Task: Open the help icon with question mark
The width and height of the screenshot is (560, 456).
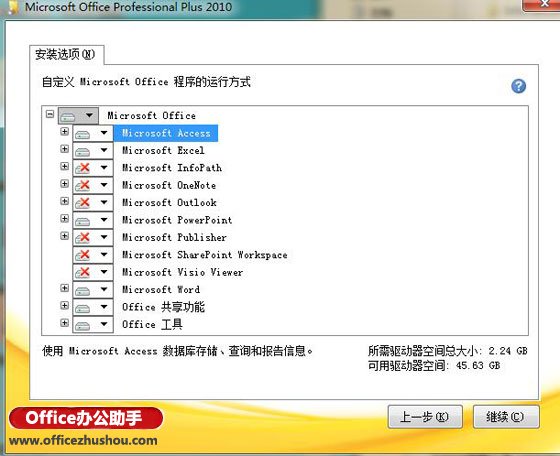Action: coord(518,86)
